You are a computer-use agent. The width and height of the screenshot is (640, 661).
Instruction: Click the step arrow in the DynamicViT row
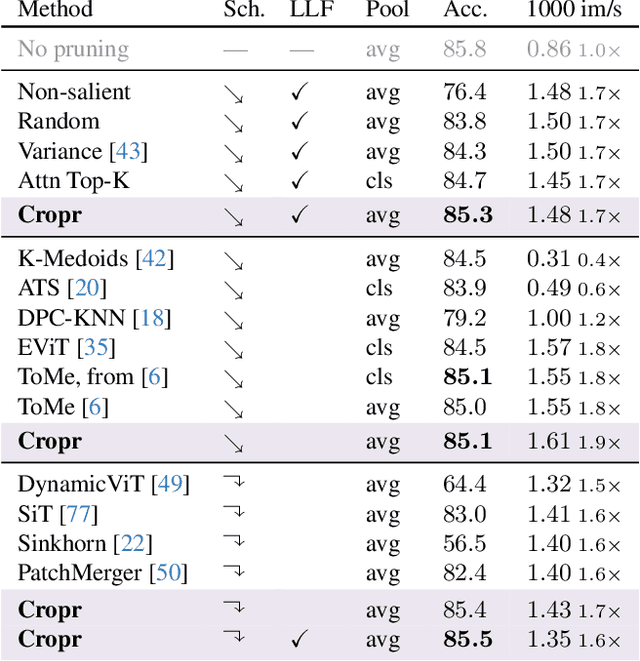click(x=234, y=484)
